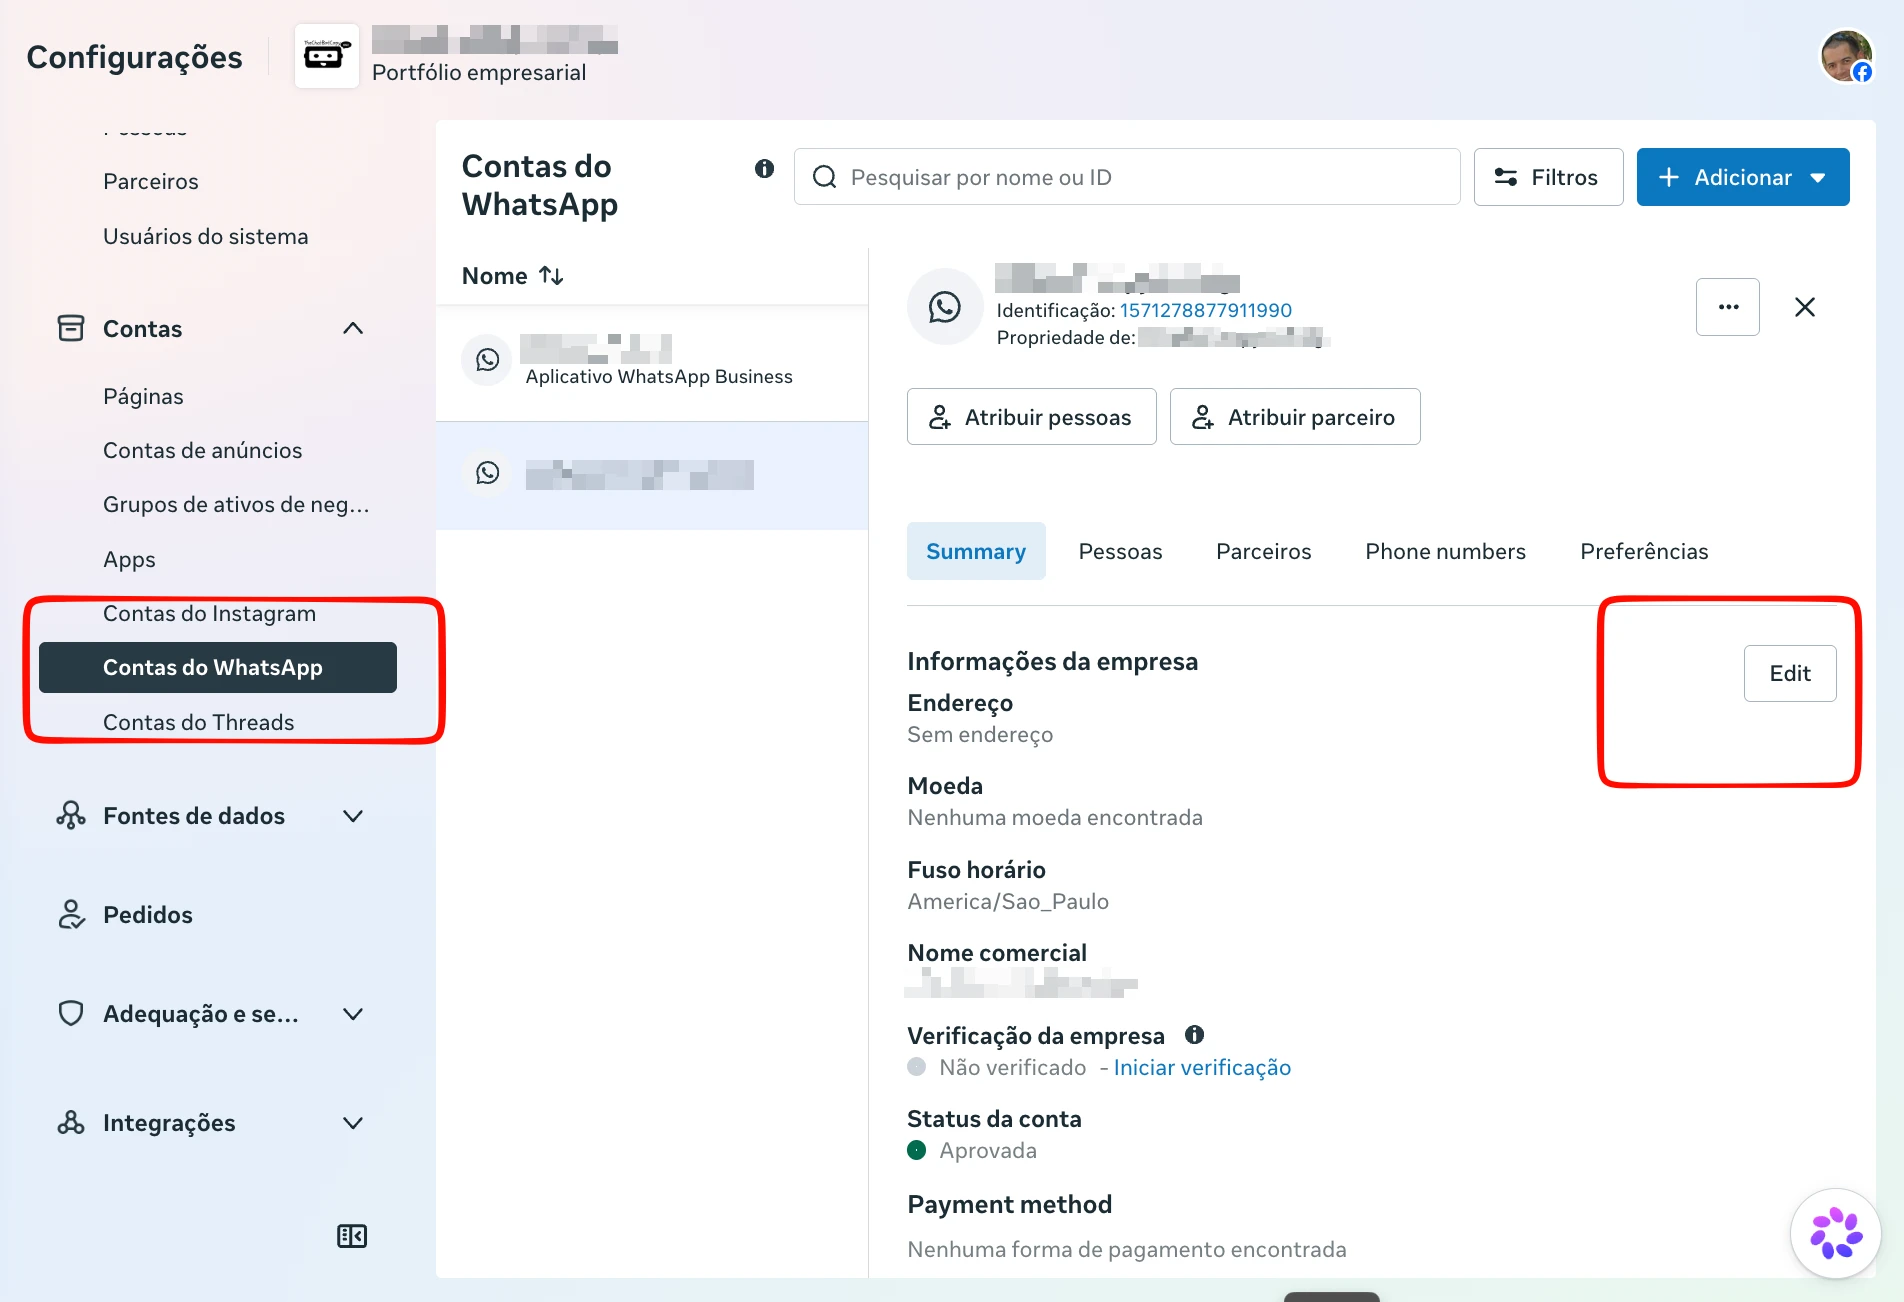Click Atribuir parceiro button
Image resolution: width=1904 pixels, height=1302 pixels.
tap(1295, 417)
